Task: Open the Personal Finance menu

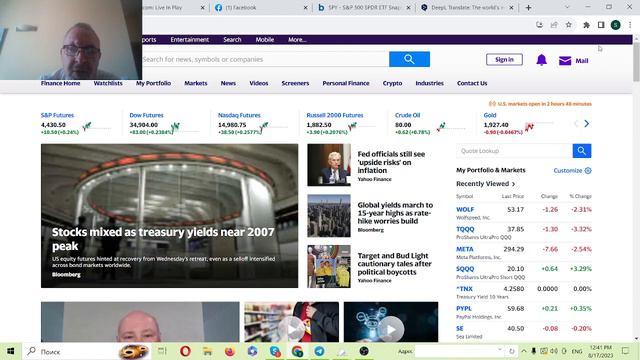Action: pyautogui.click(x=346, y=83)
